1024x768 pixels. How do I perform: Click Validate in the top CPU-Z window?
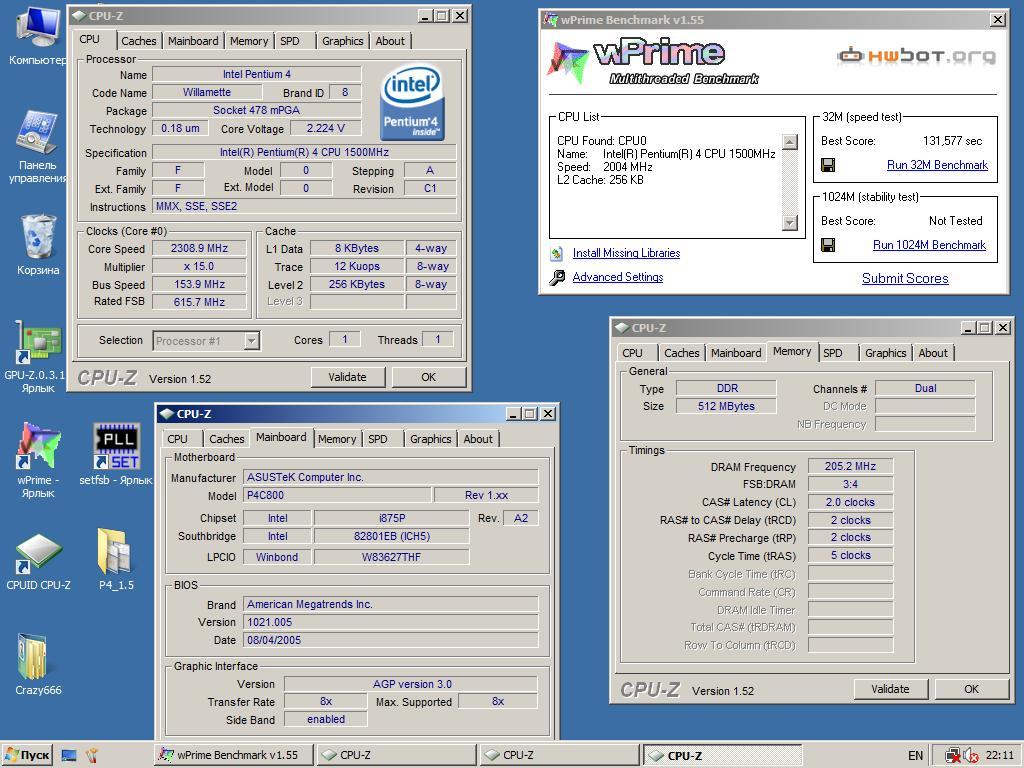(347, 377)
